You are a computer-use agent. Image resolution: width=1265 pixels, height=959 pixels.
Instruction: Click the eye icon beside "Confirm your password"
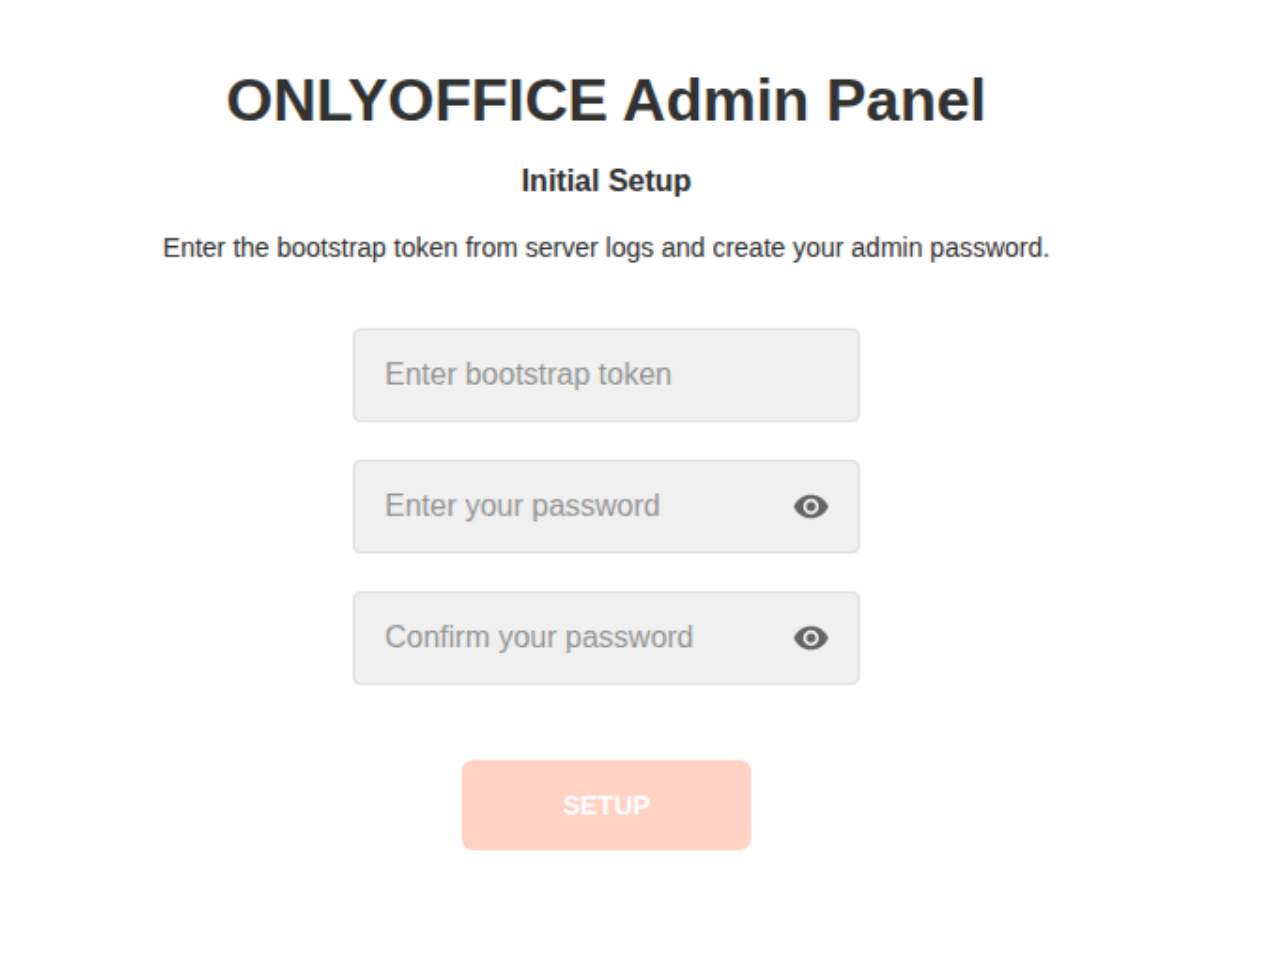pos(810,638)
